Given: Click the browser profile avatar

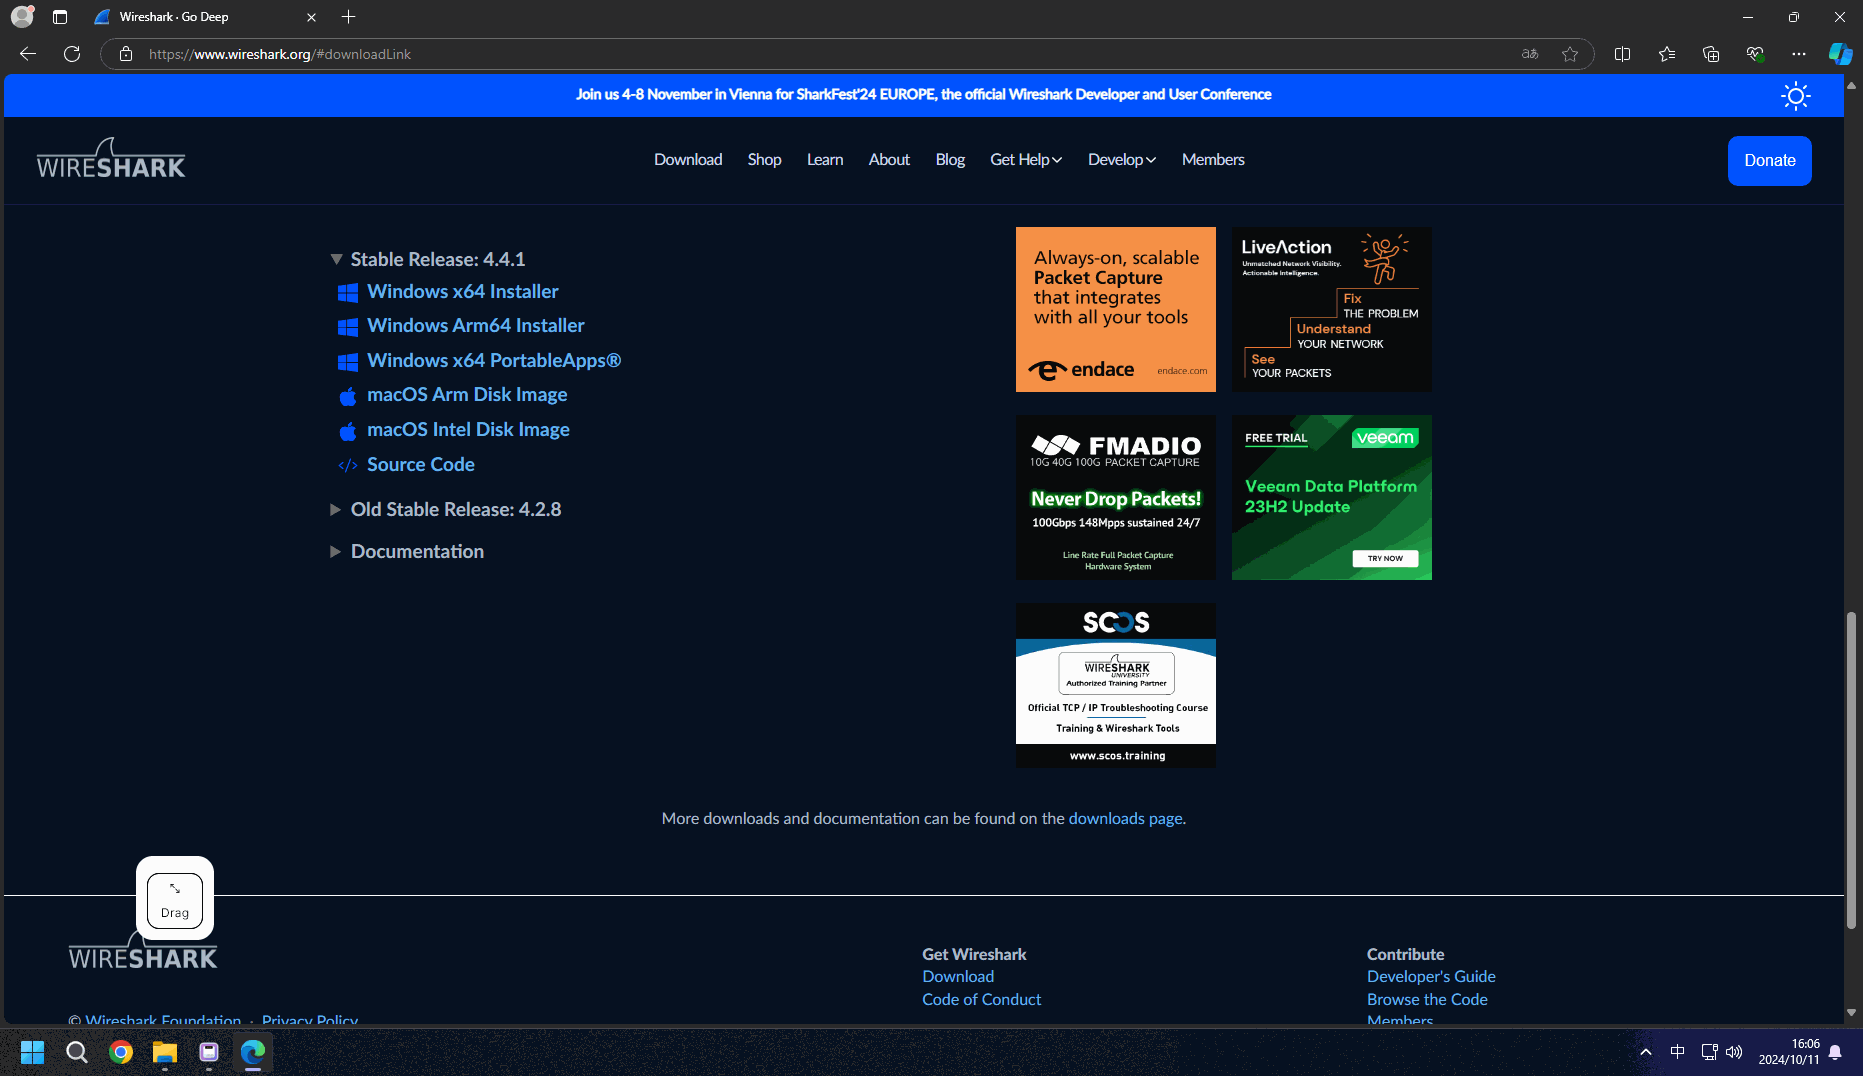Looking at the screenshot, I should pos(22,17).
